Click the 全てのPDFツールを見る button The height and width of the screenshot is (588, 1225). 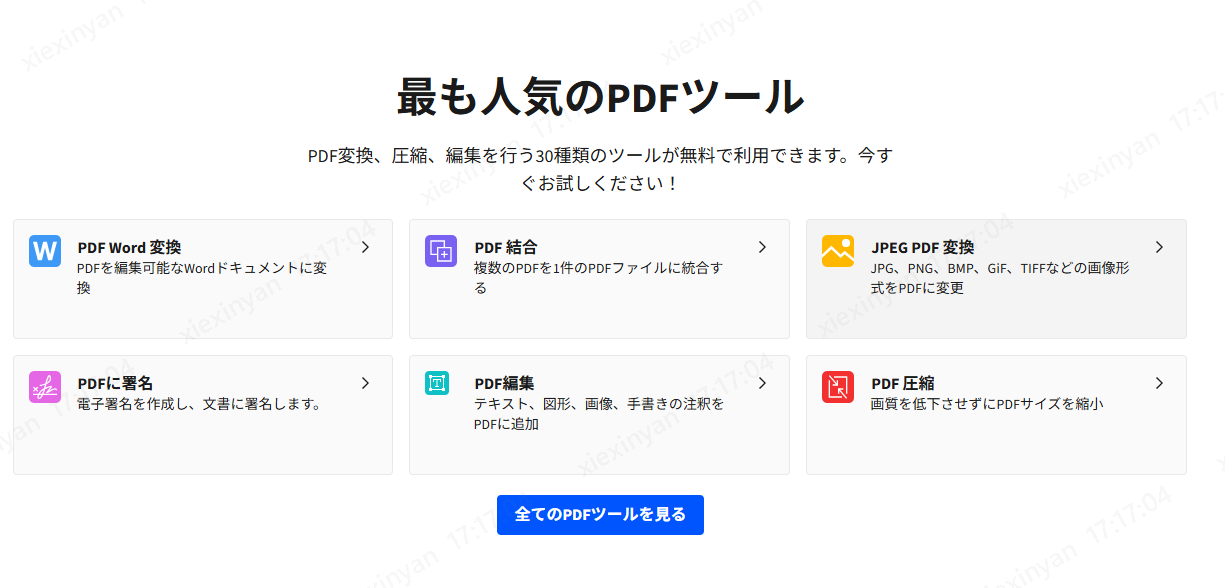pos(600,514)
